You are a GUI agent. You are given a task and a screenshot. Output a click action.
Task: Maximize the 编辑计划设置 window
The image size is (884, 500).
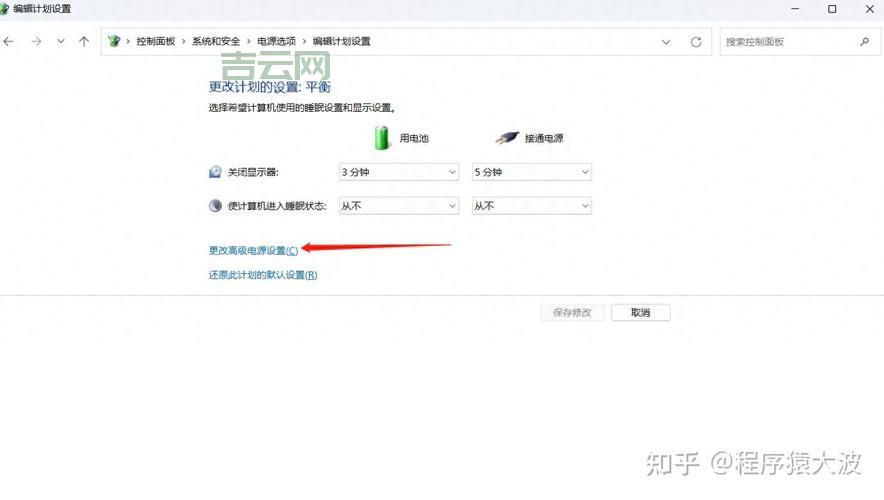point(832,9)
